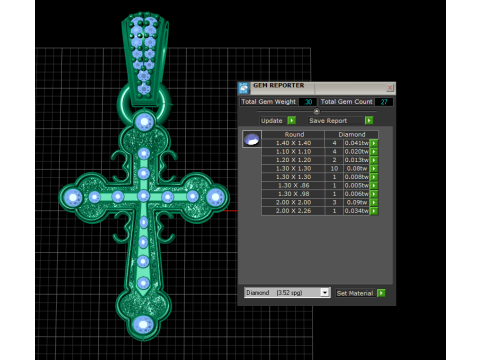
Task: Select the round gem thumbnail in the report
Action: pyautogui.click(x=252, y=139)
